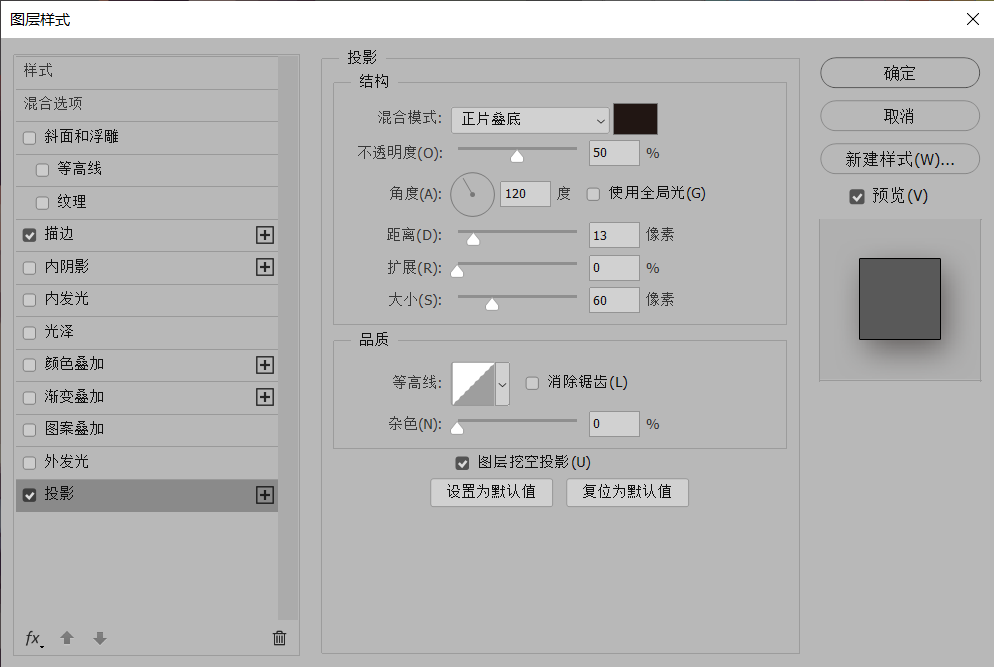Click the 复位为默认值 button
Image resolution: width=994 pixels, height=667 pixels.
coord(627,492)
